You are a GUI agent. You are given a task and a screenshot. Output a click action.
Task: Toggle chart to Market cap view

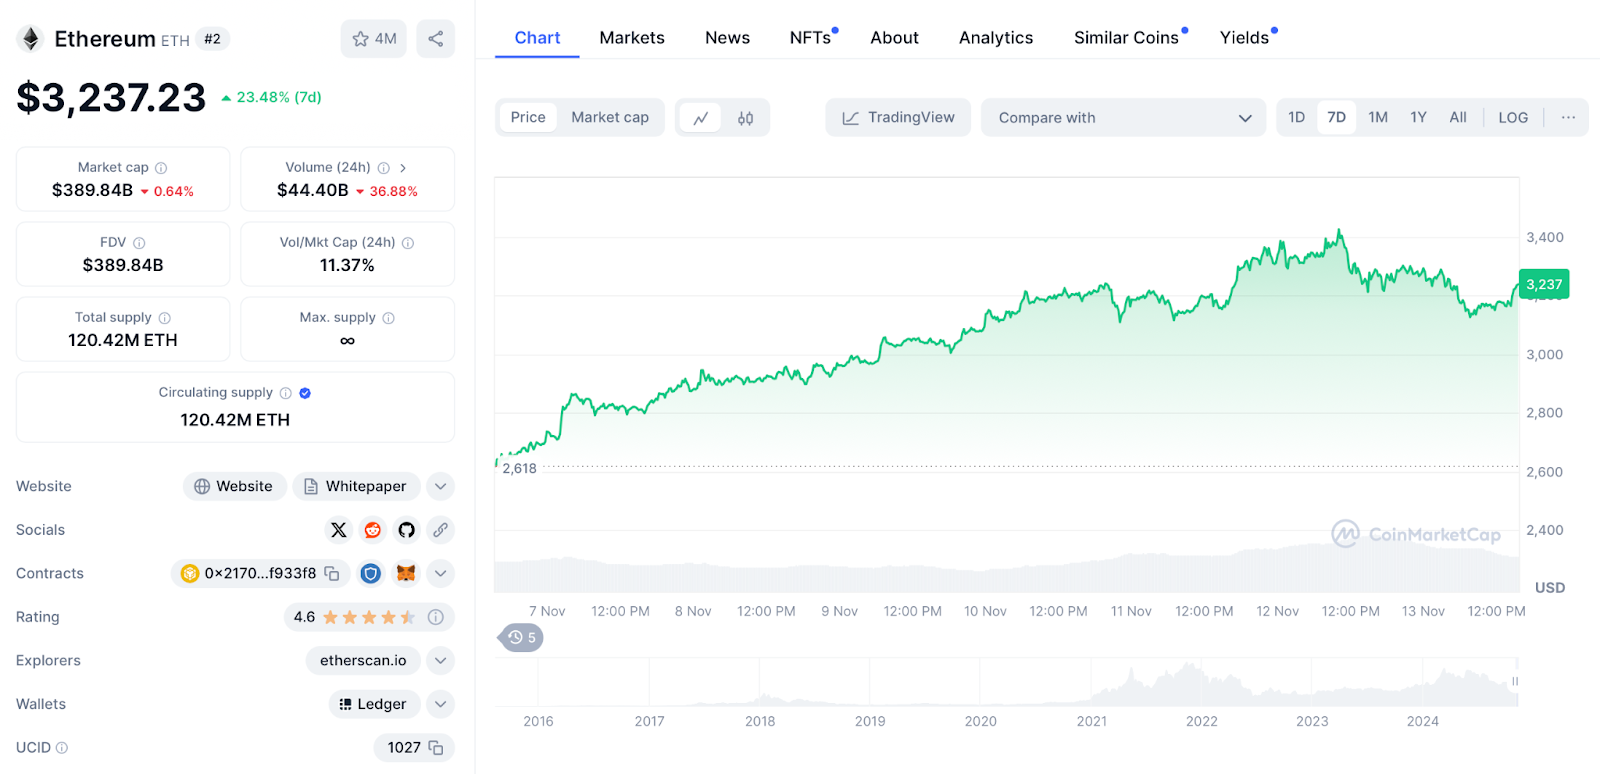point(610,118)
